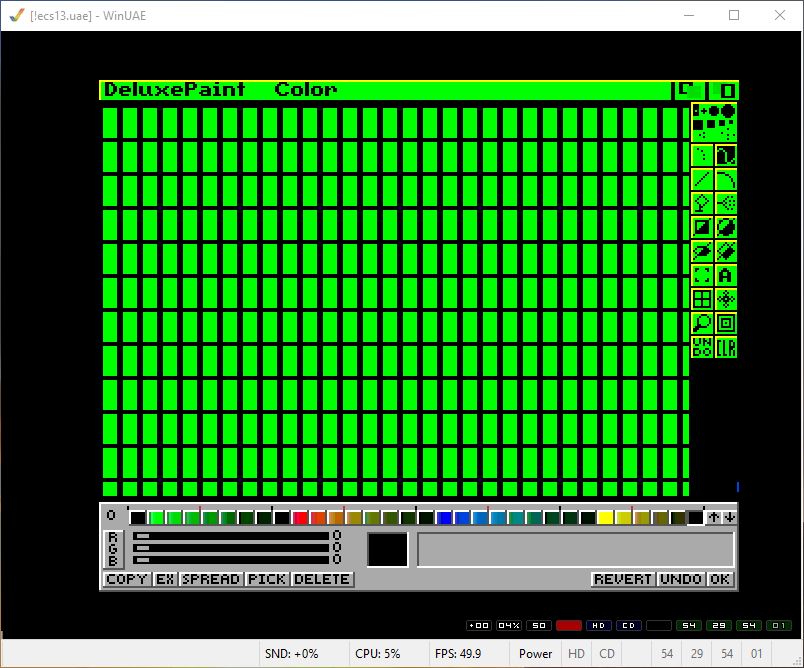Image resolution: width=804 pixels, height=668 pixels.
Task: Select the text tool marked A
Action: point(726,275)
